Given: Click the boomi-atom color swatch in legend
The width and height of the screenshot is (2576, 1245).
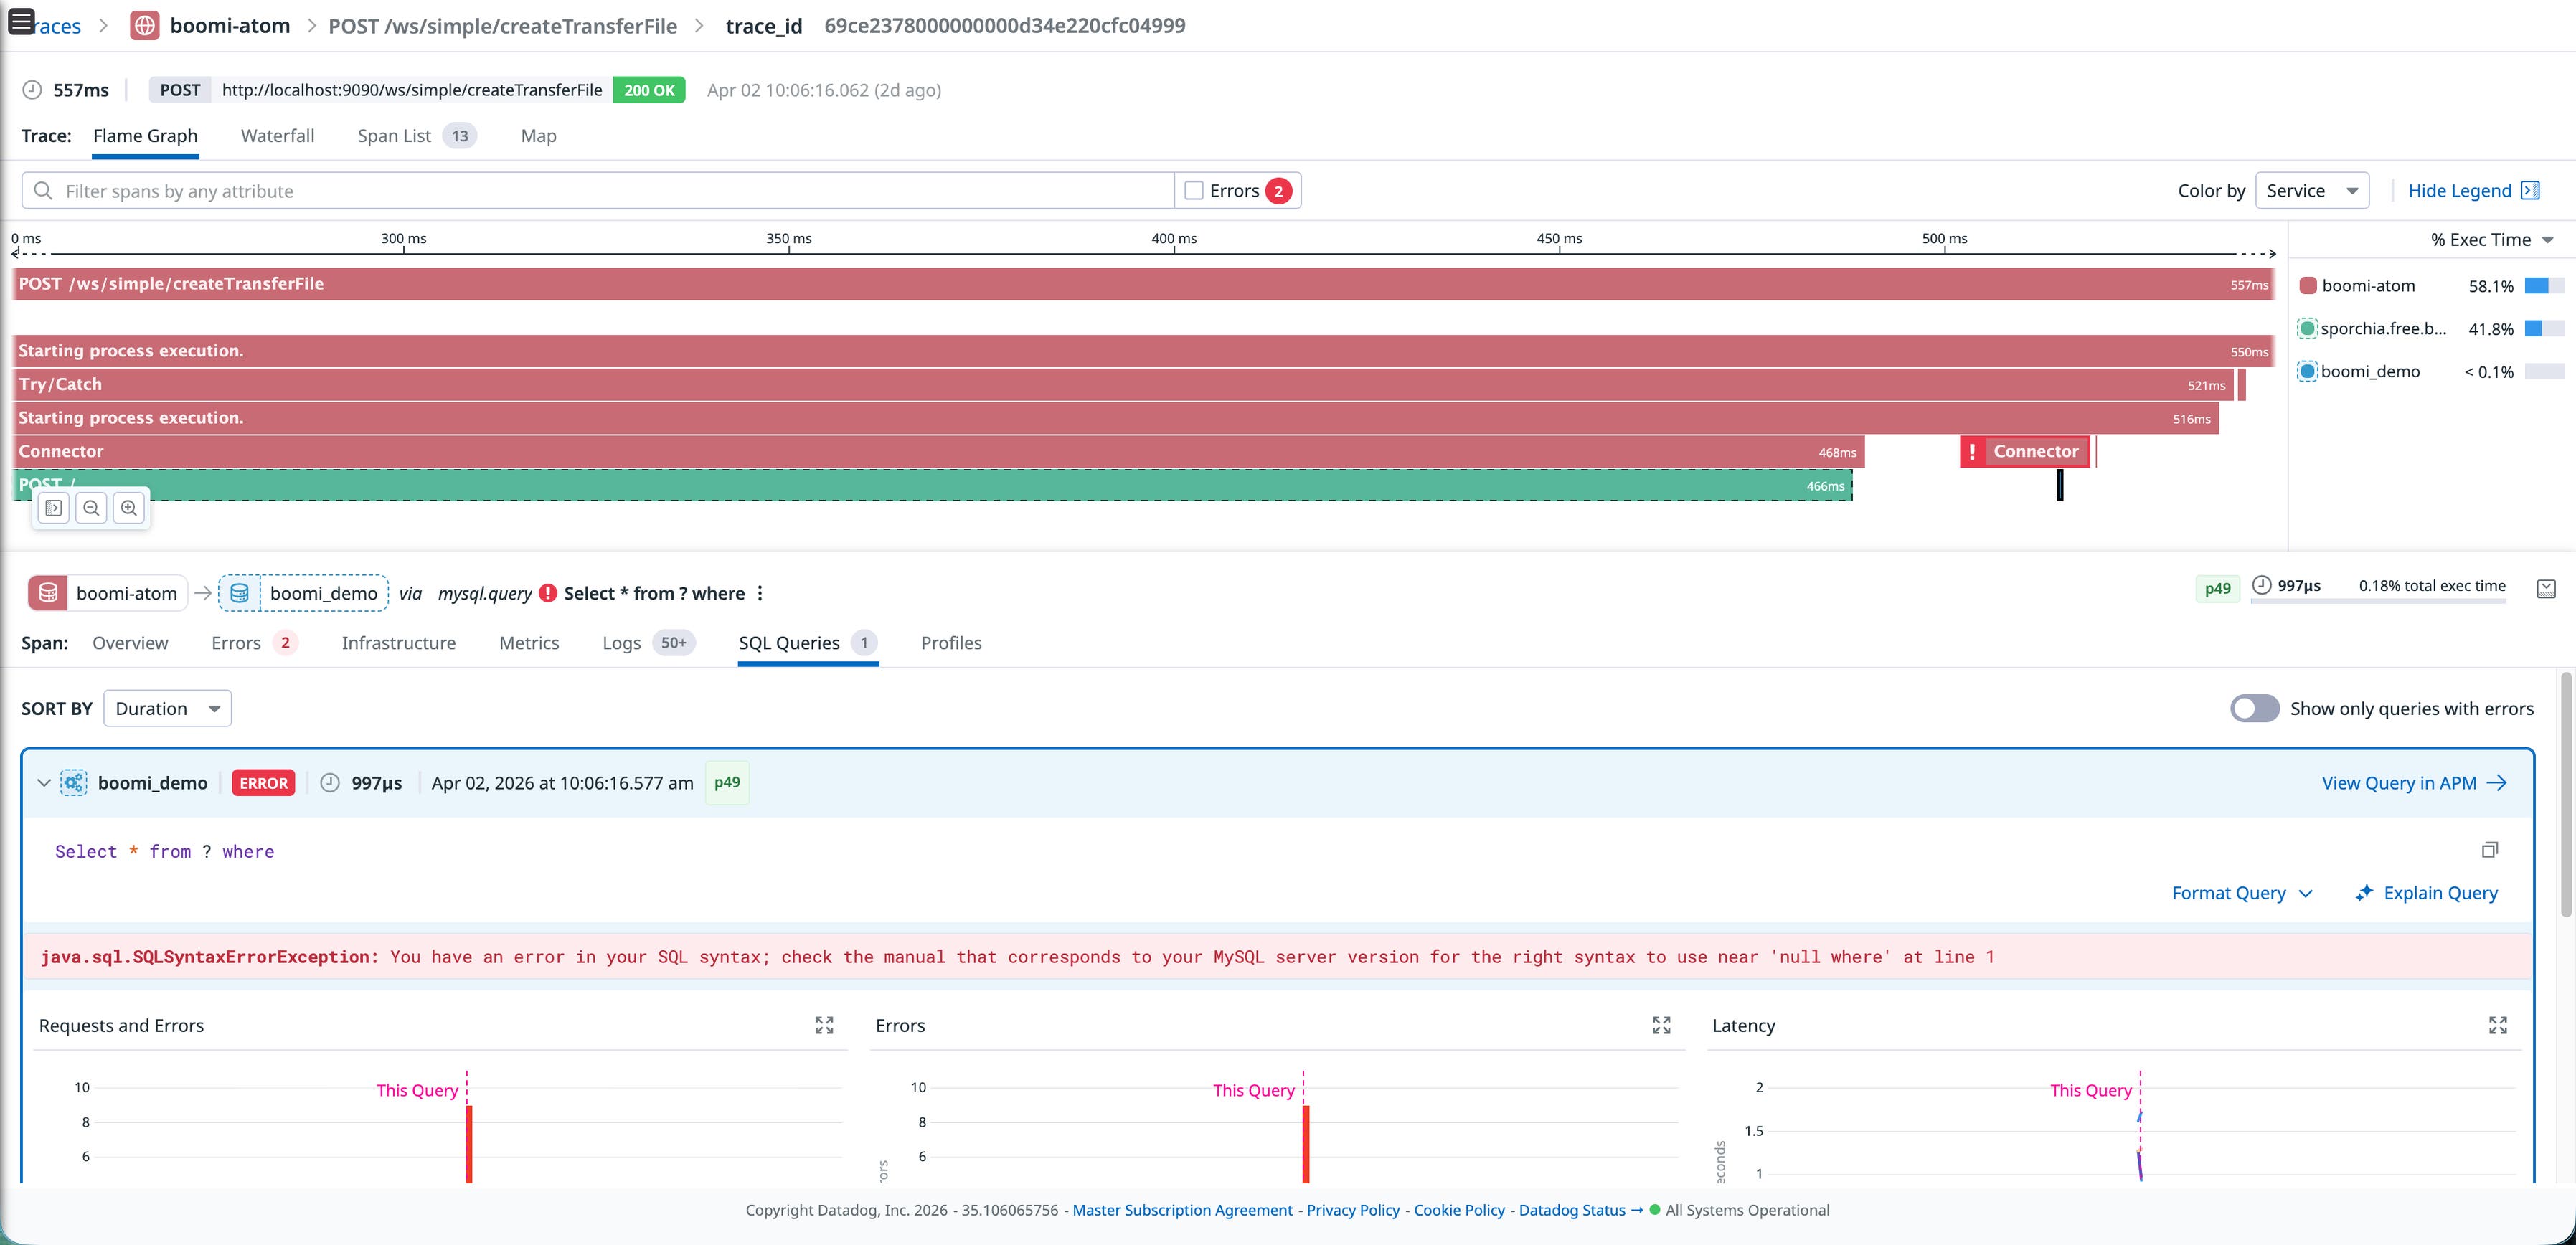Looking at the screenshot, I should [x=2308, y=285].
